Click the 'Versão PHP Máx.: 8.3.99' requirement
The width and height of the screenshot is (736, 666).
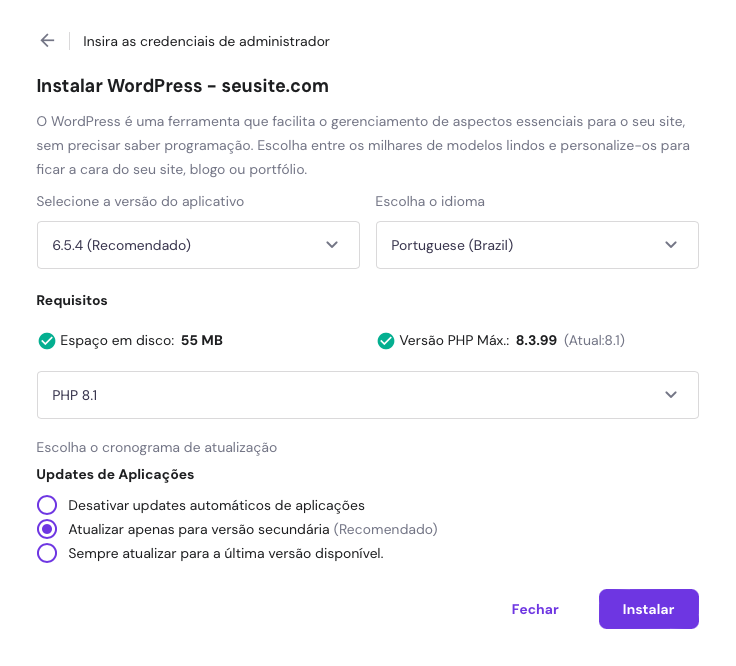pyautogui.click(x=478, y=341)
